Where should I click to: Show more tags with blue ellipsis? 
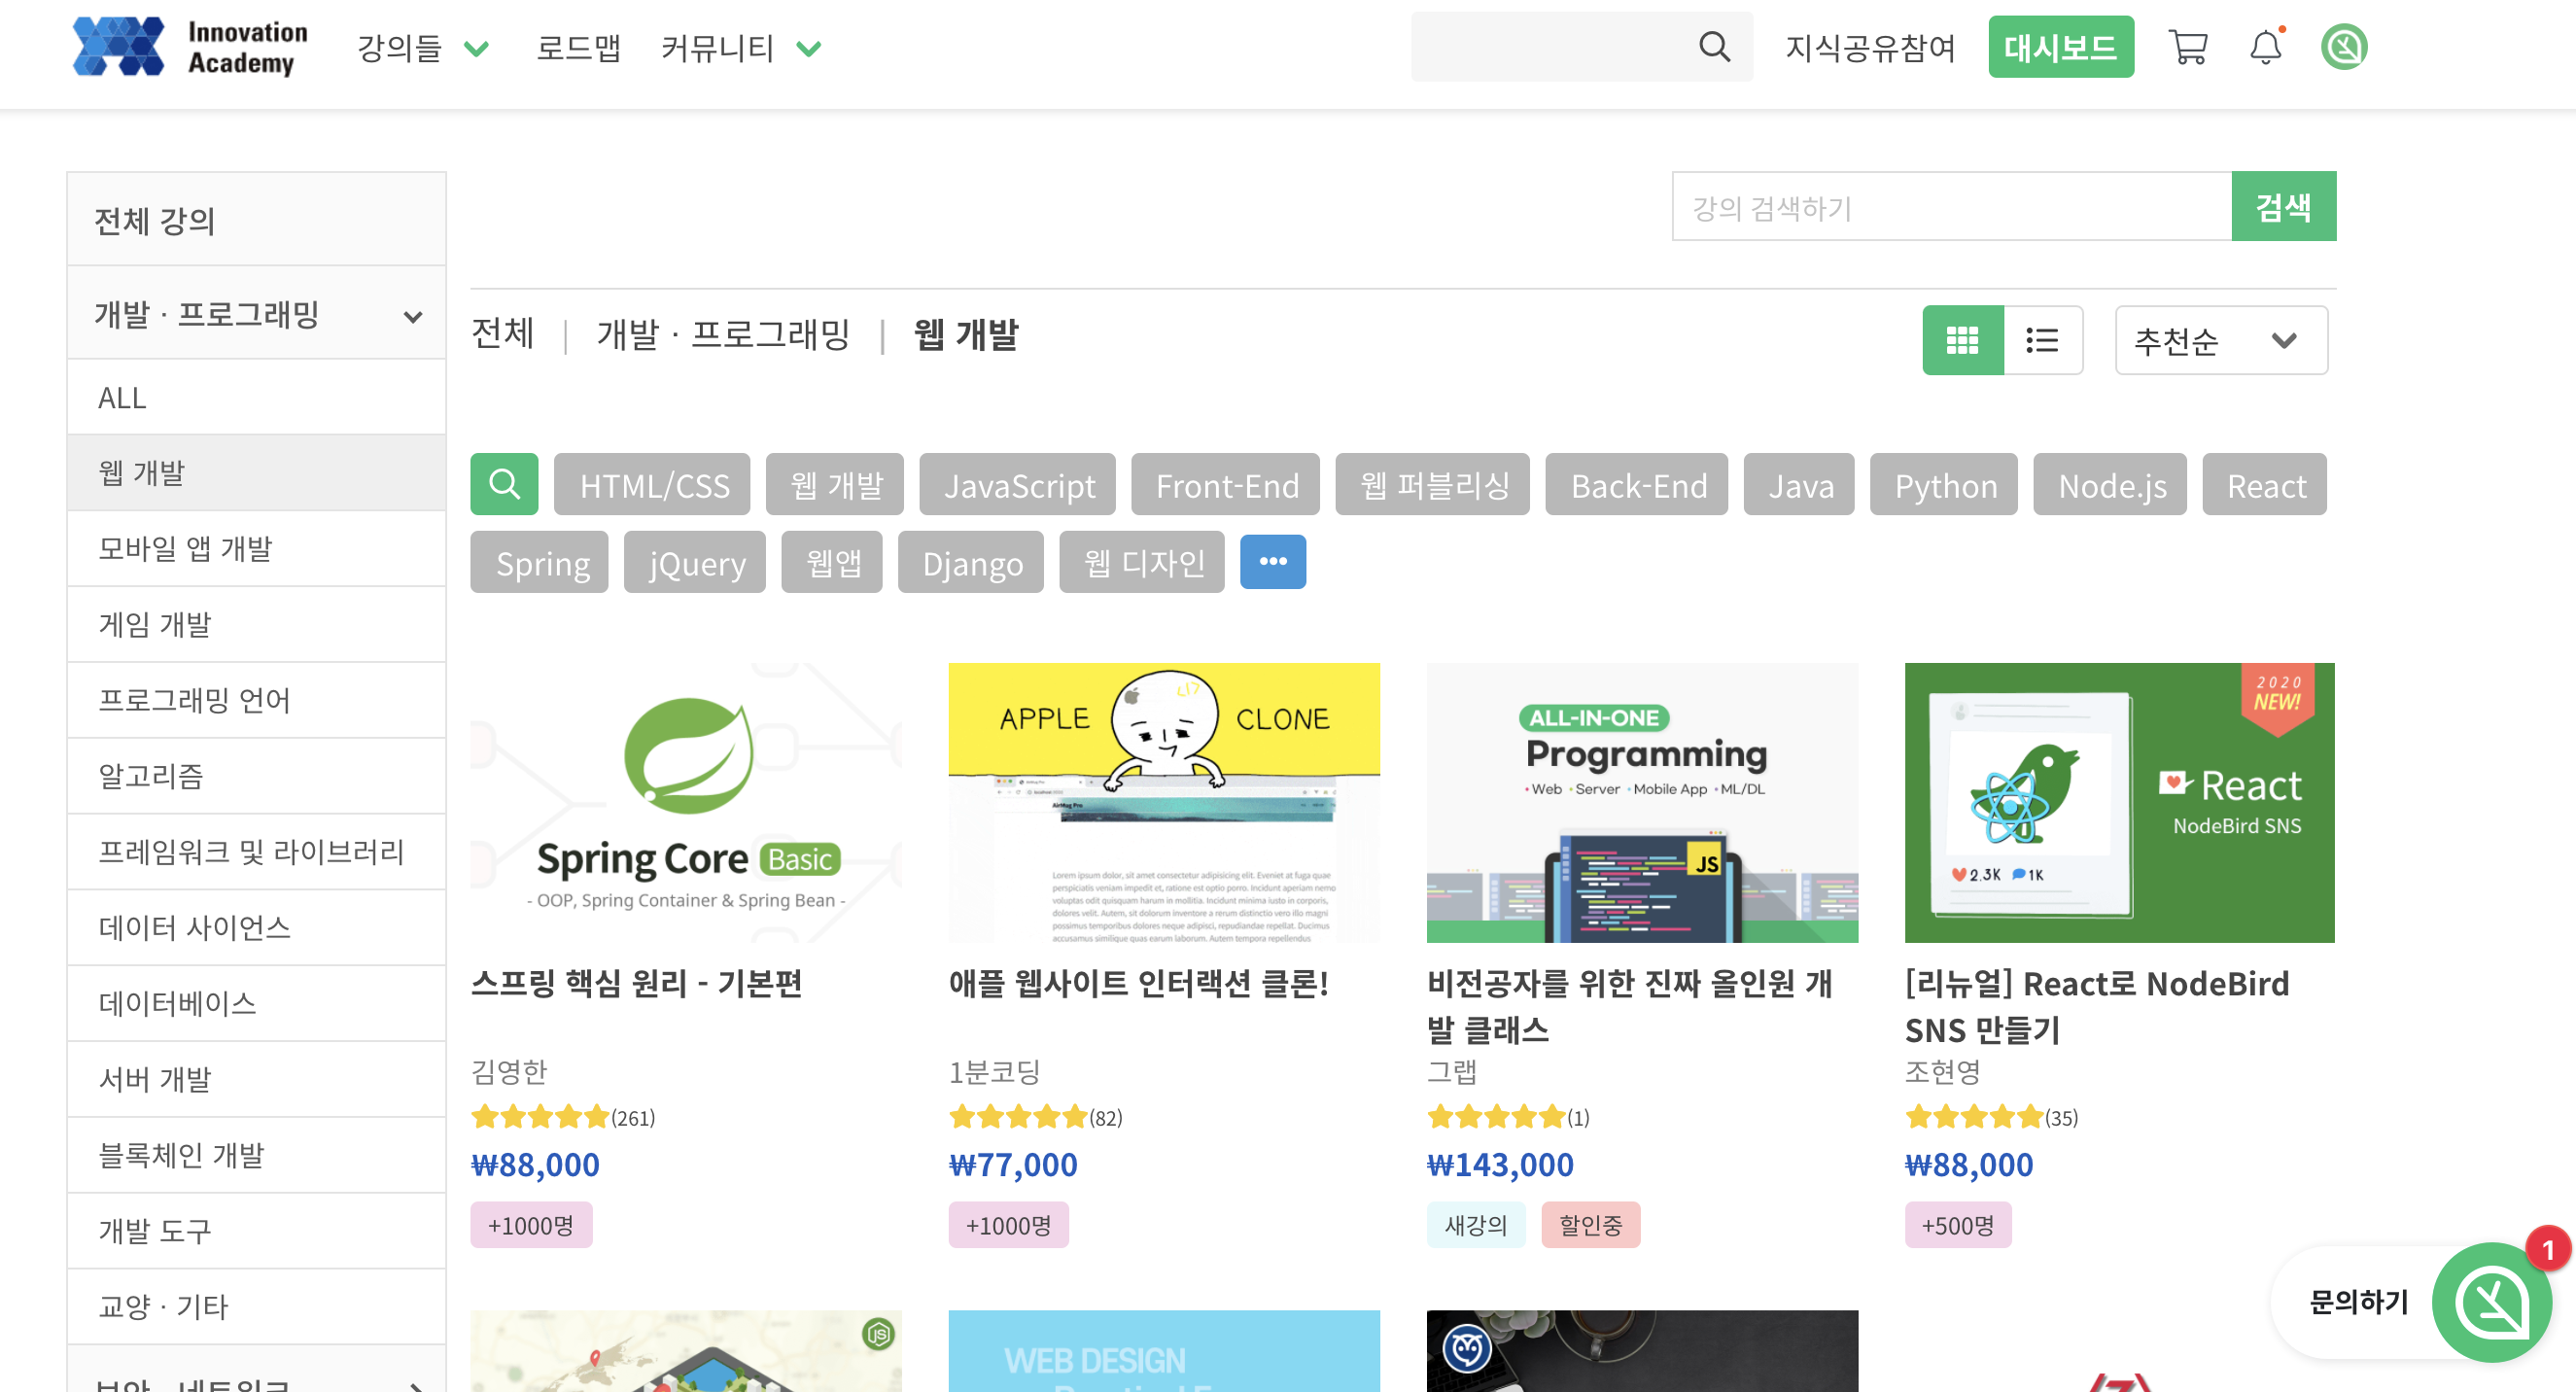[1272, 562]
